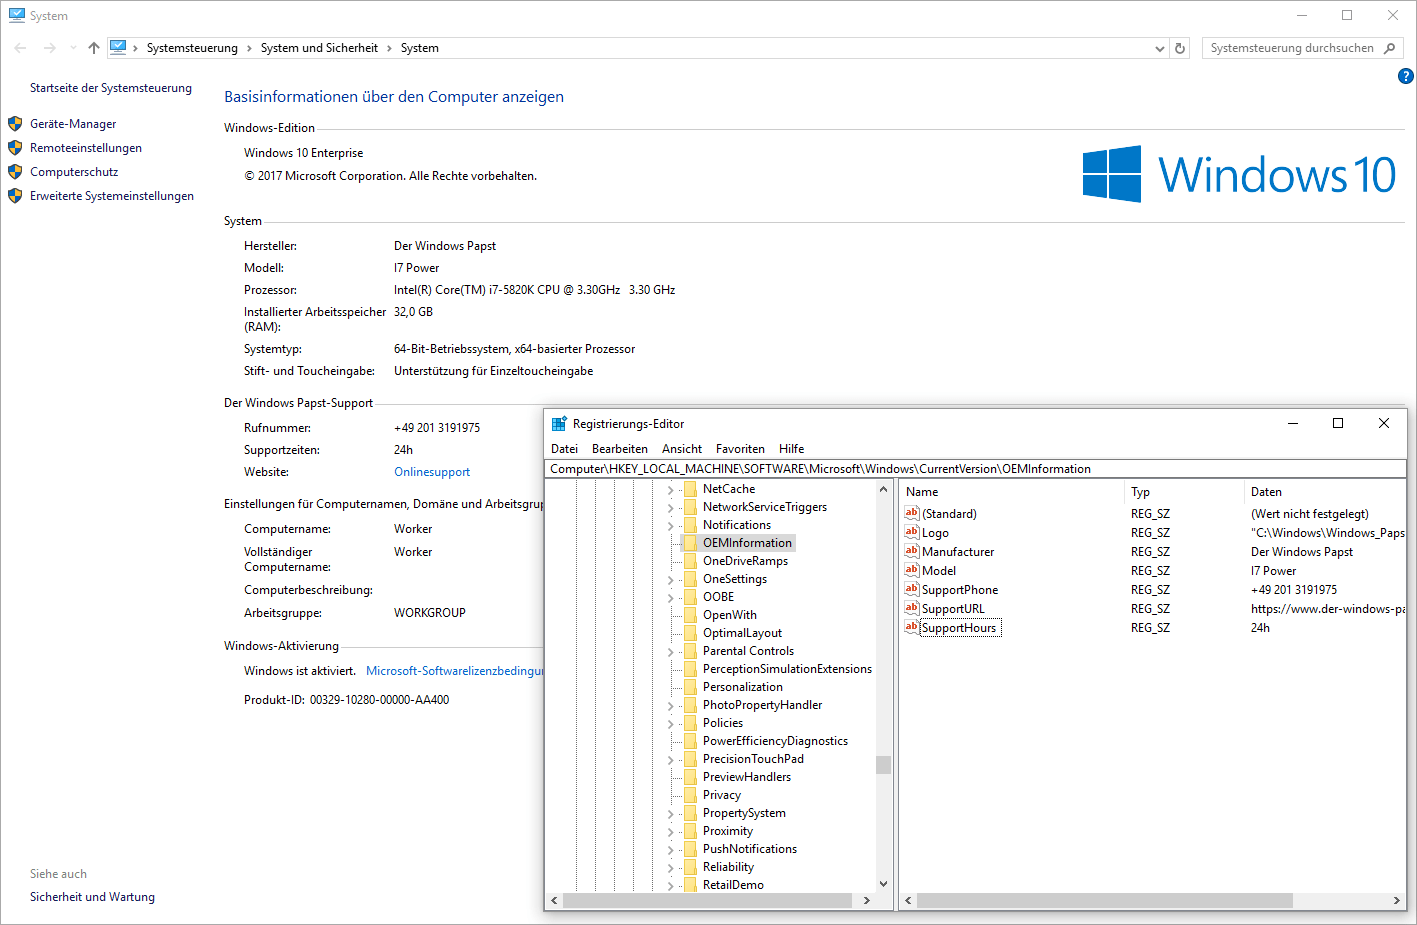Open help via the blue question mark icon
Viewport: 1417px width, 925px height.
point(1405,76)
